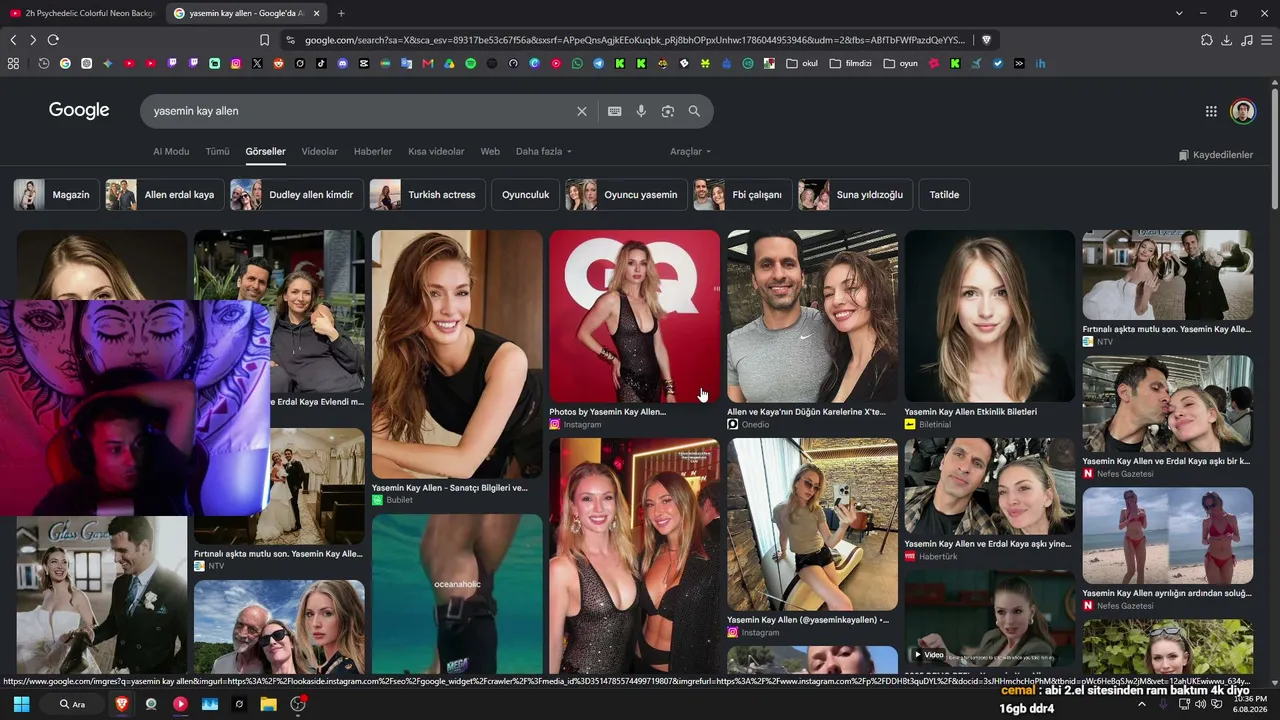Screen dimensions: 1280x720
Task: Open the extensions puzzle icon
Action: (x=1207, y=40)
